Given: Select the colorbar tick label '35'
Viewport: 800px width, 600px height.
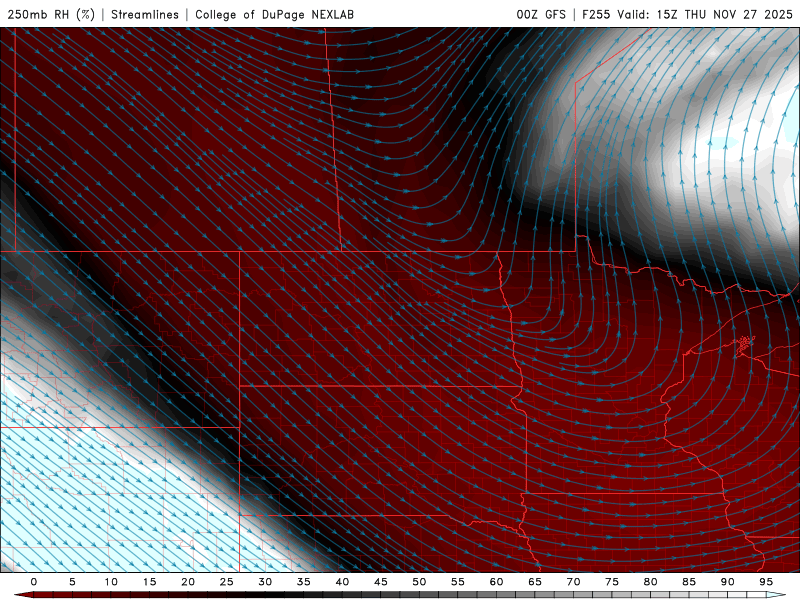Looking at the screenshot, I should [x=304, y=582].
